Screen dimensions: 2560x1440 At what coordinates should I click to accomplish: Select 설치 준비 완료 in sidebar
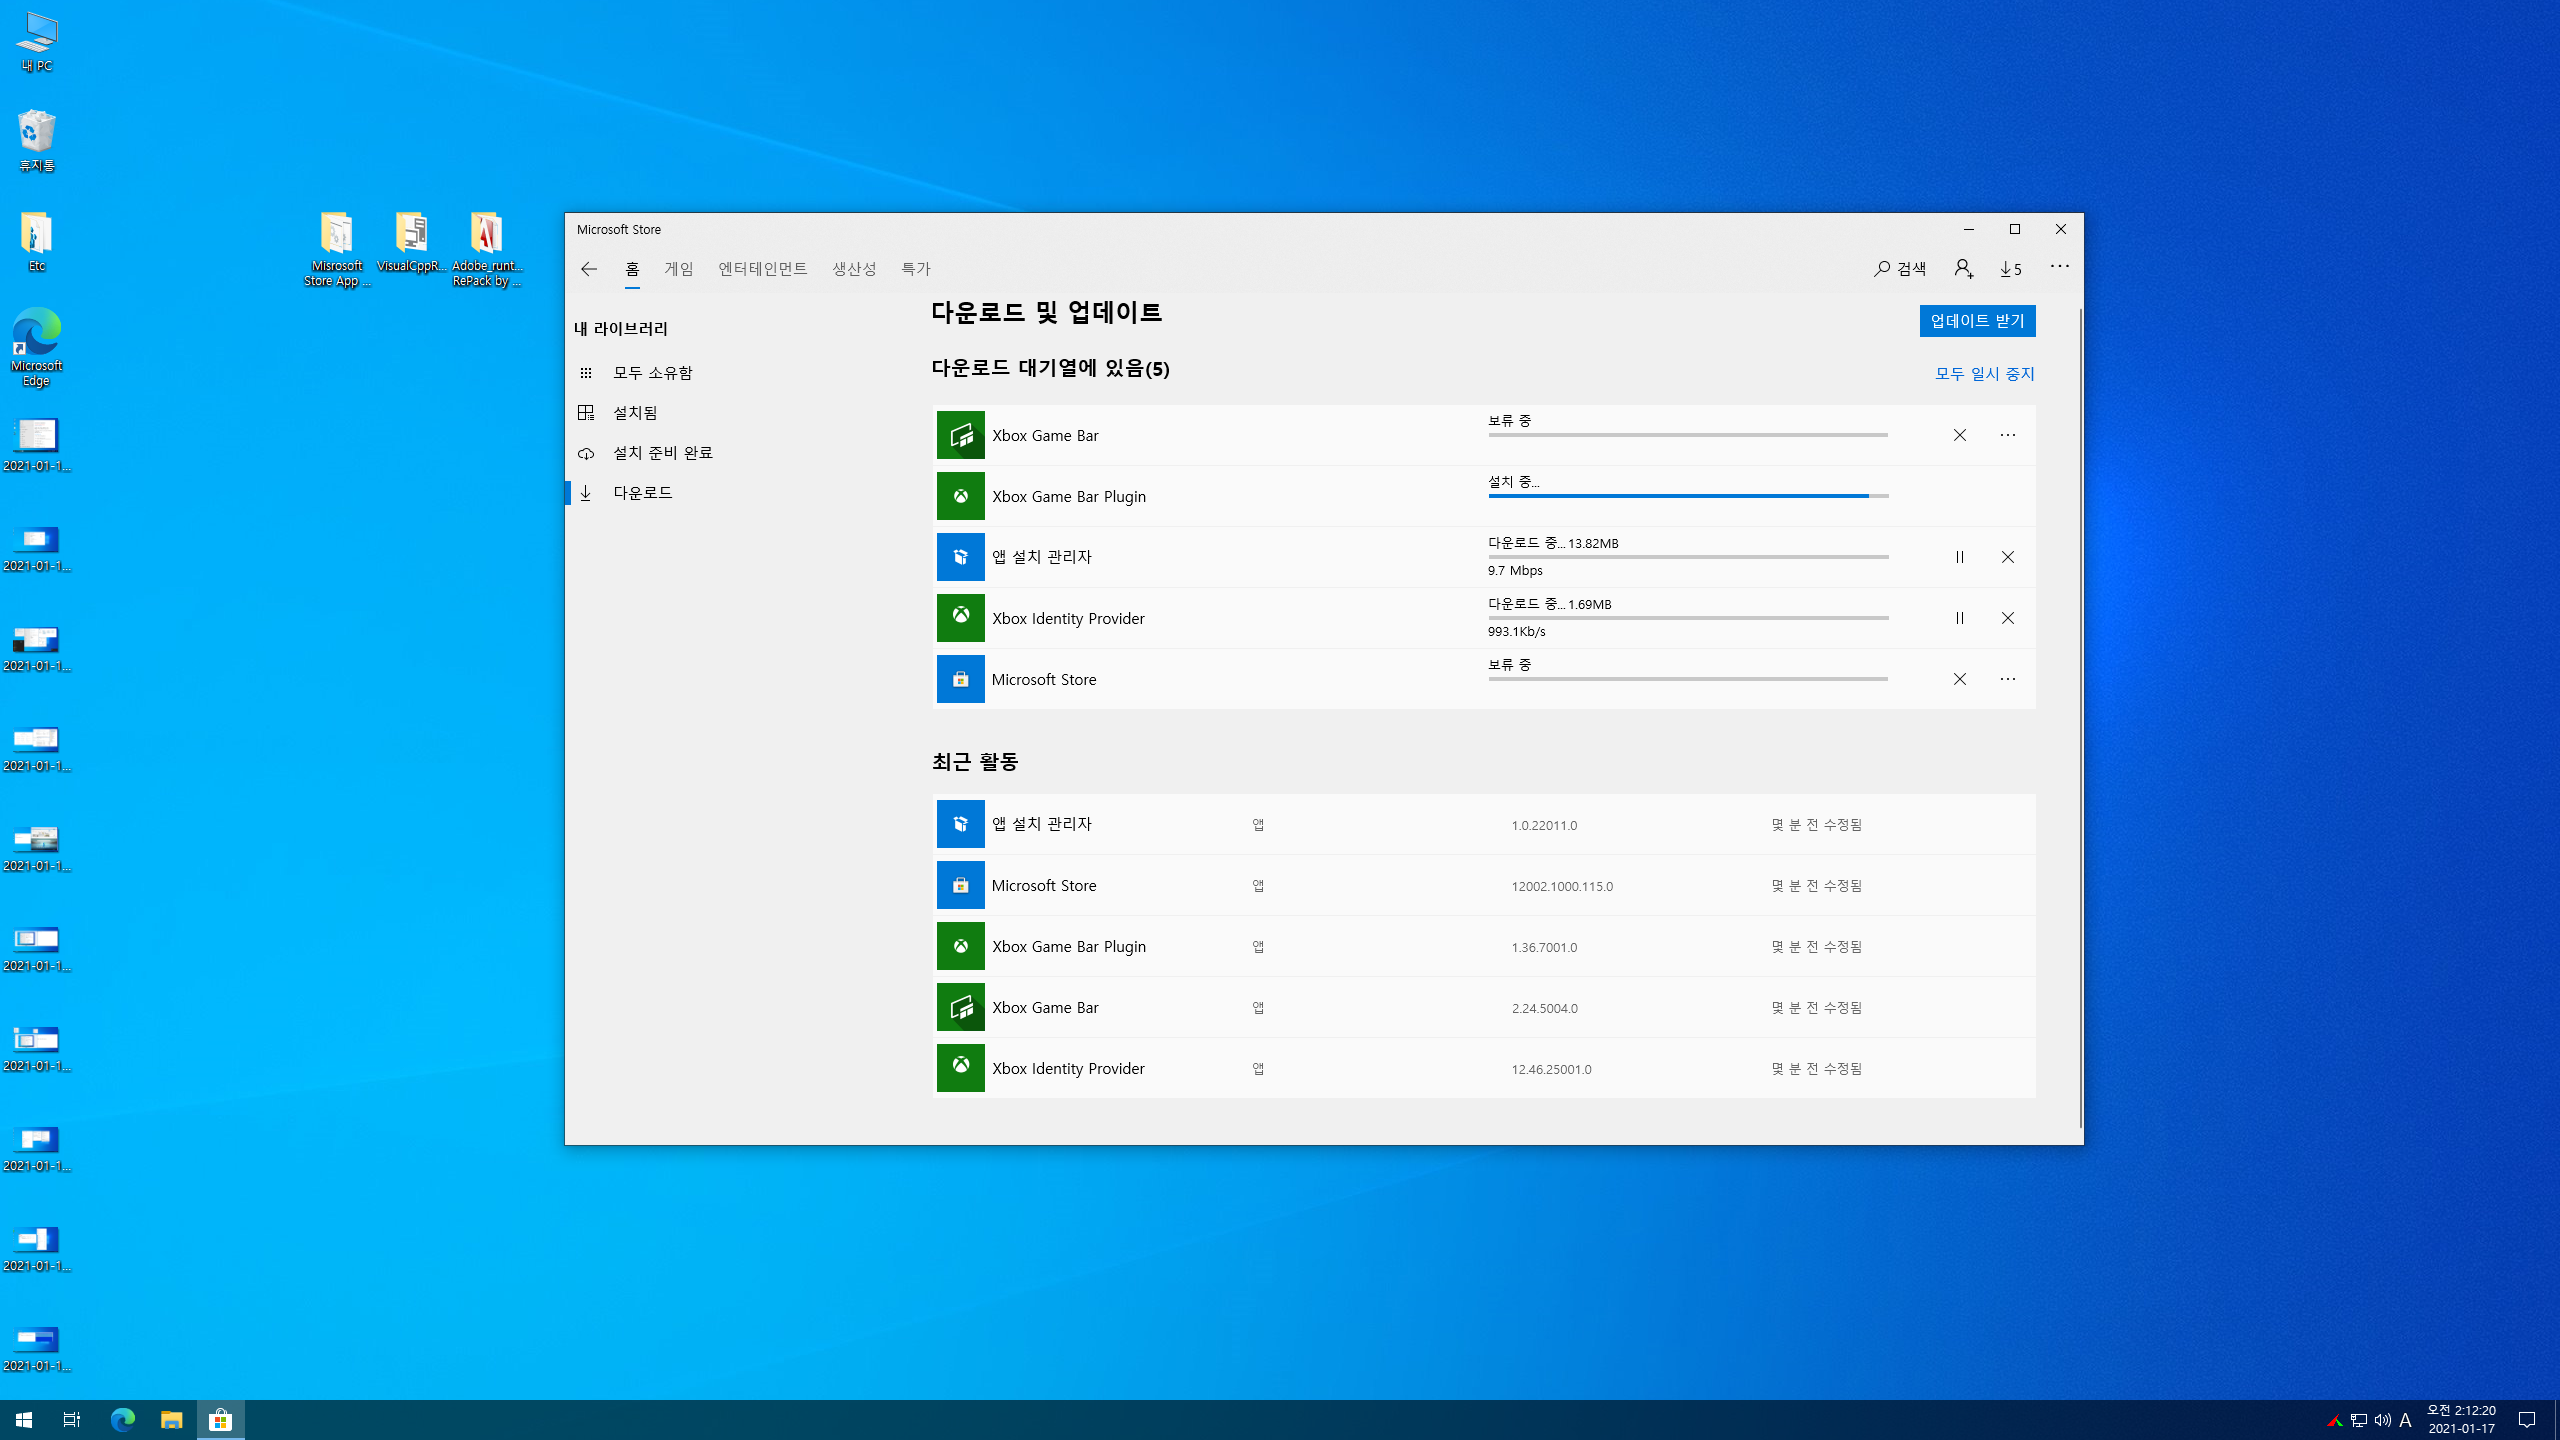(662, 453)
